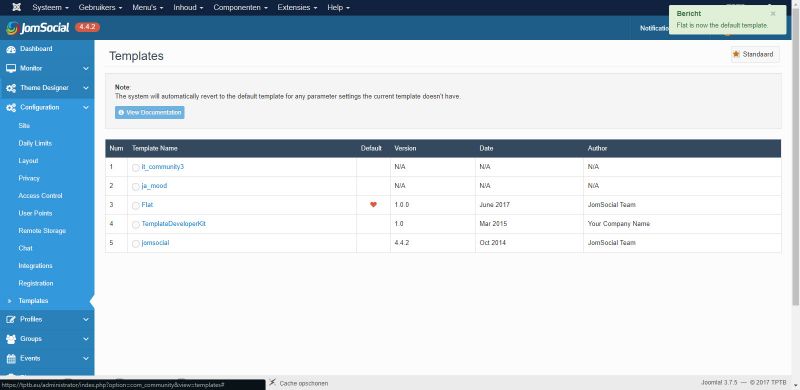This screenshot has width=800, height=390.
Task: Open the Menu's dropdown menu
Action: coord(147,8)
